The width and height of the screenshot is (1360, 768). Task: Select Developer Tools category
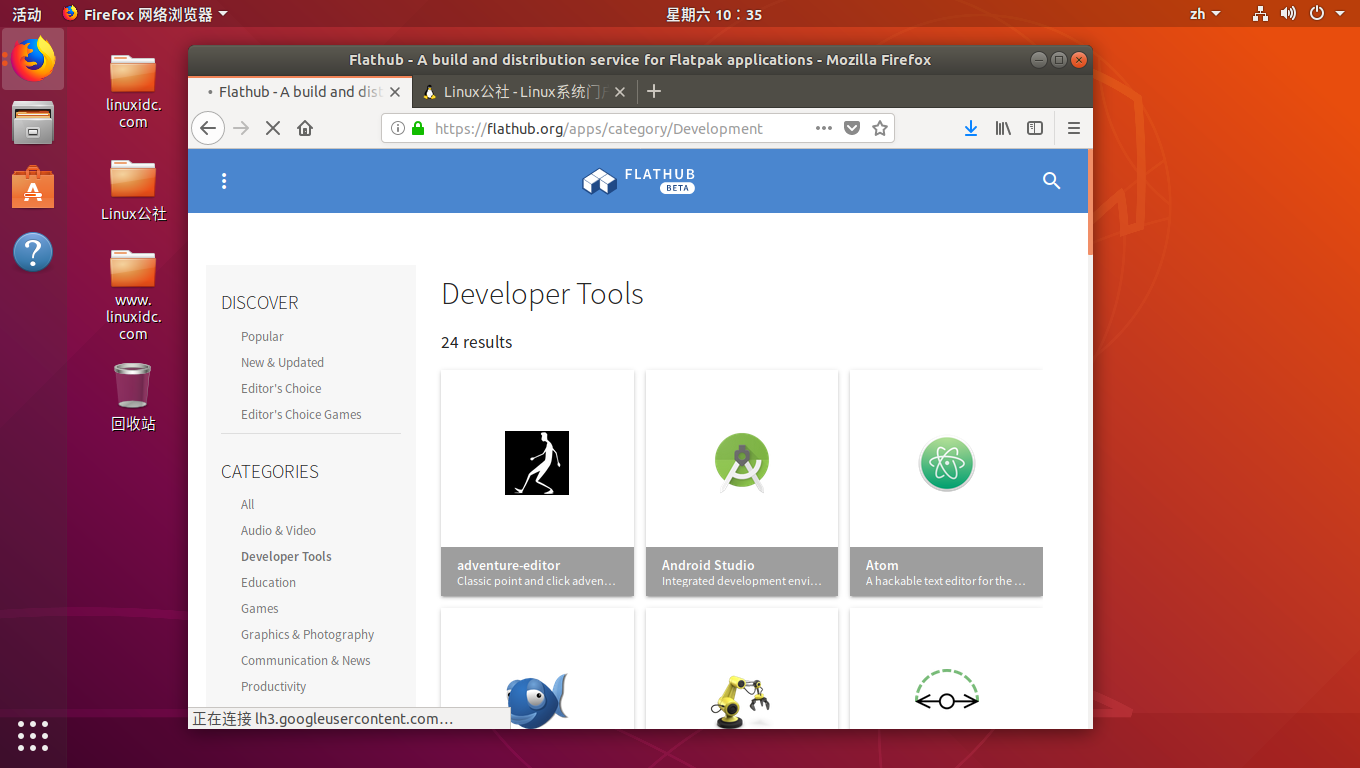point(286,557)
